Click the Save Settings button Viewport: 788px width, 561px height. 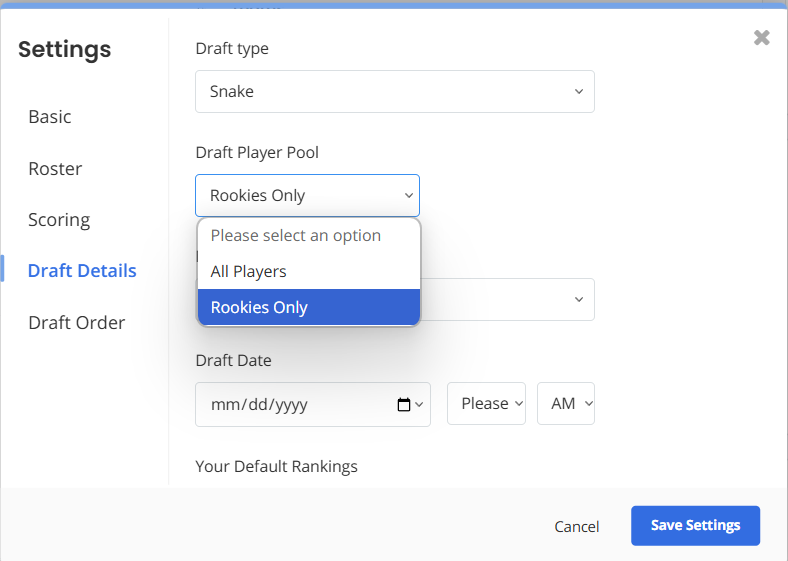point(696,525)
